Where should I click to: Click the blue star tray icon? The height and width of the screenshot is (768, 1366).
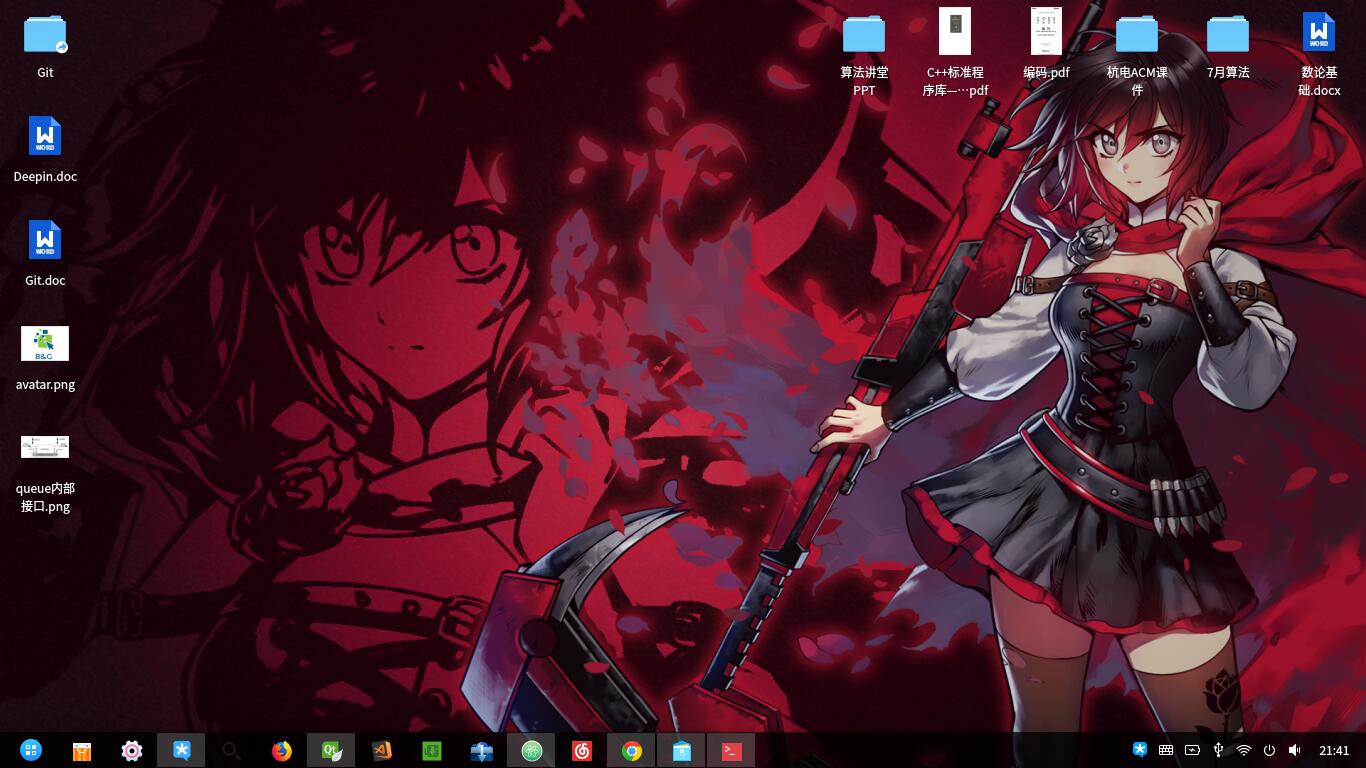[x=1140, y=750]
